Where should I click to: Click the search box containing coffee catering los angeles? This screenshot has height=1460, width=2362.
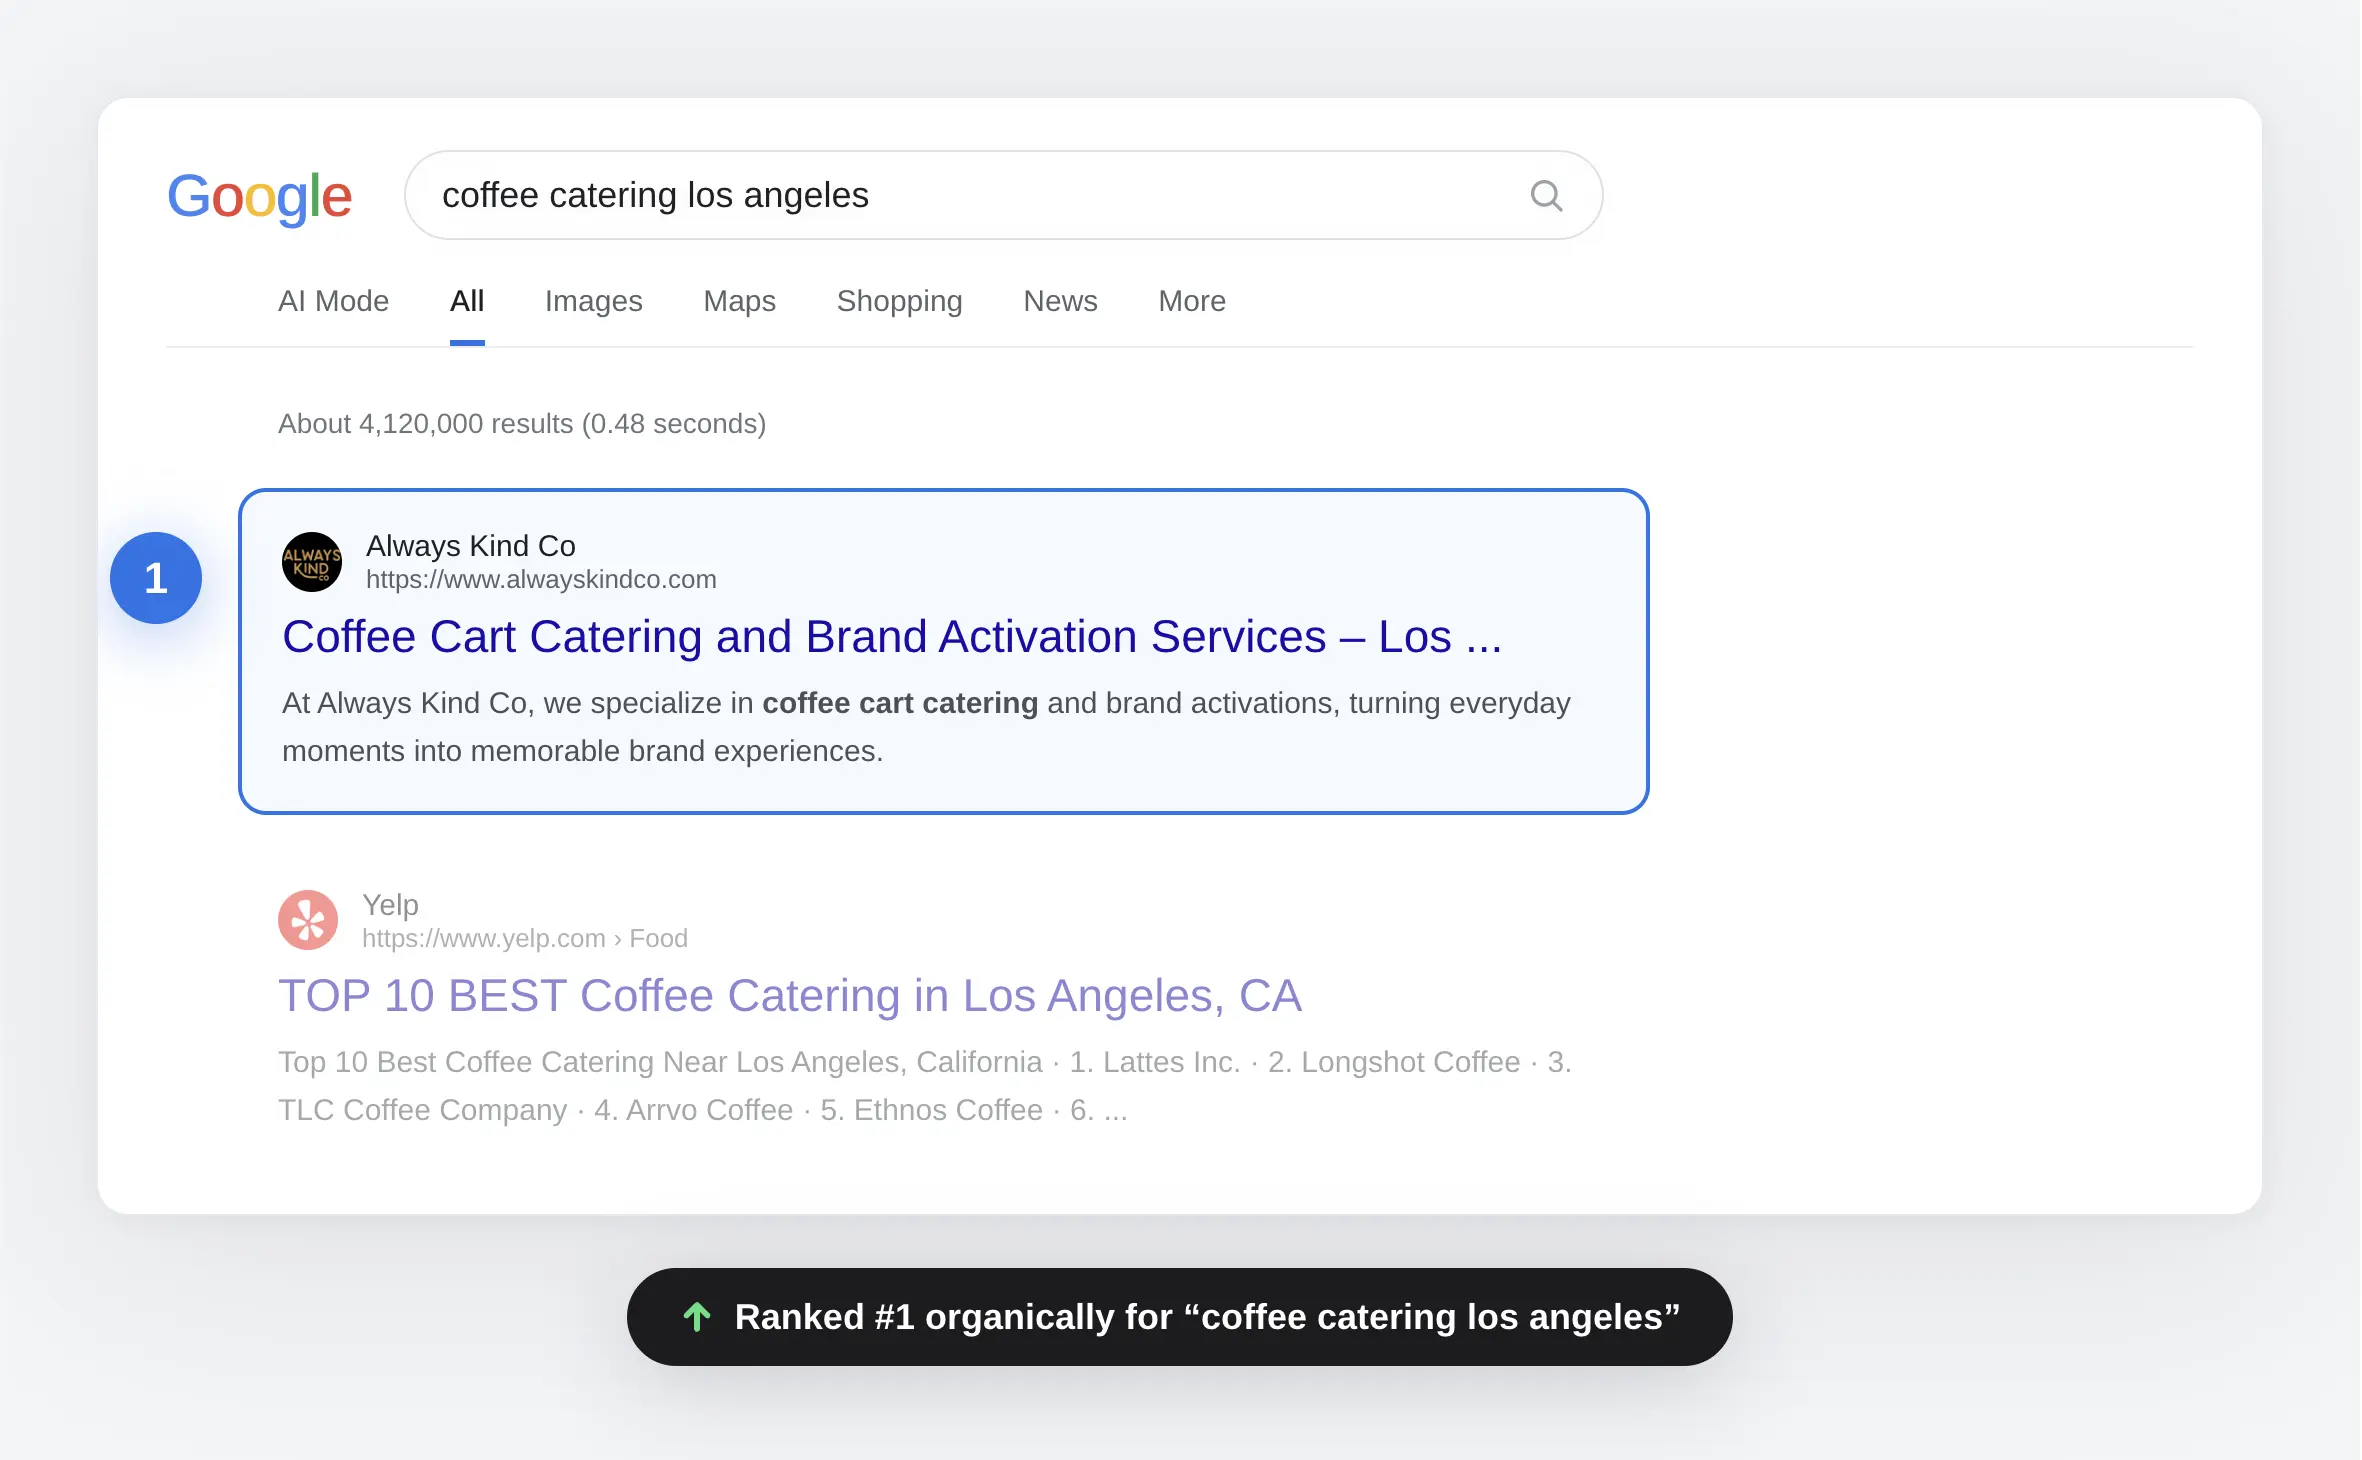1003,195
